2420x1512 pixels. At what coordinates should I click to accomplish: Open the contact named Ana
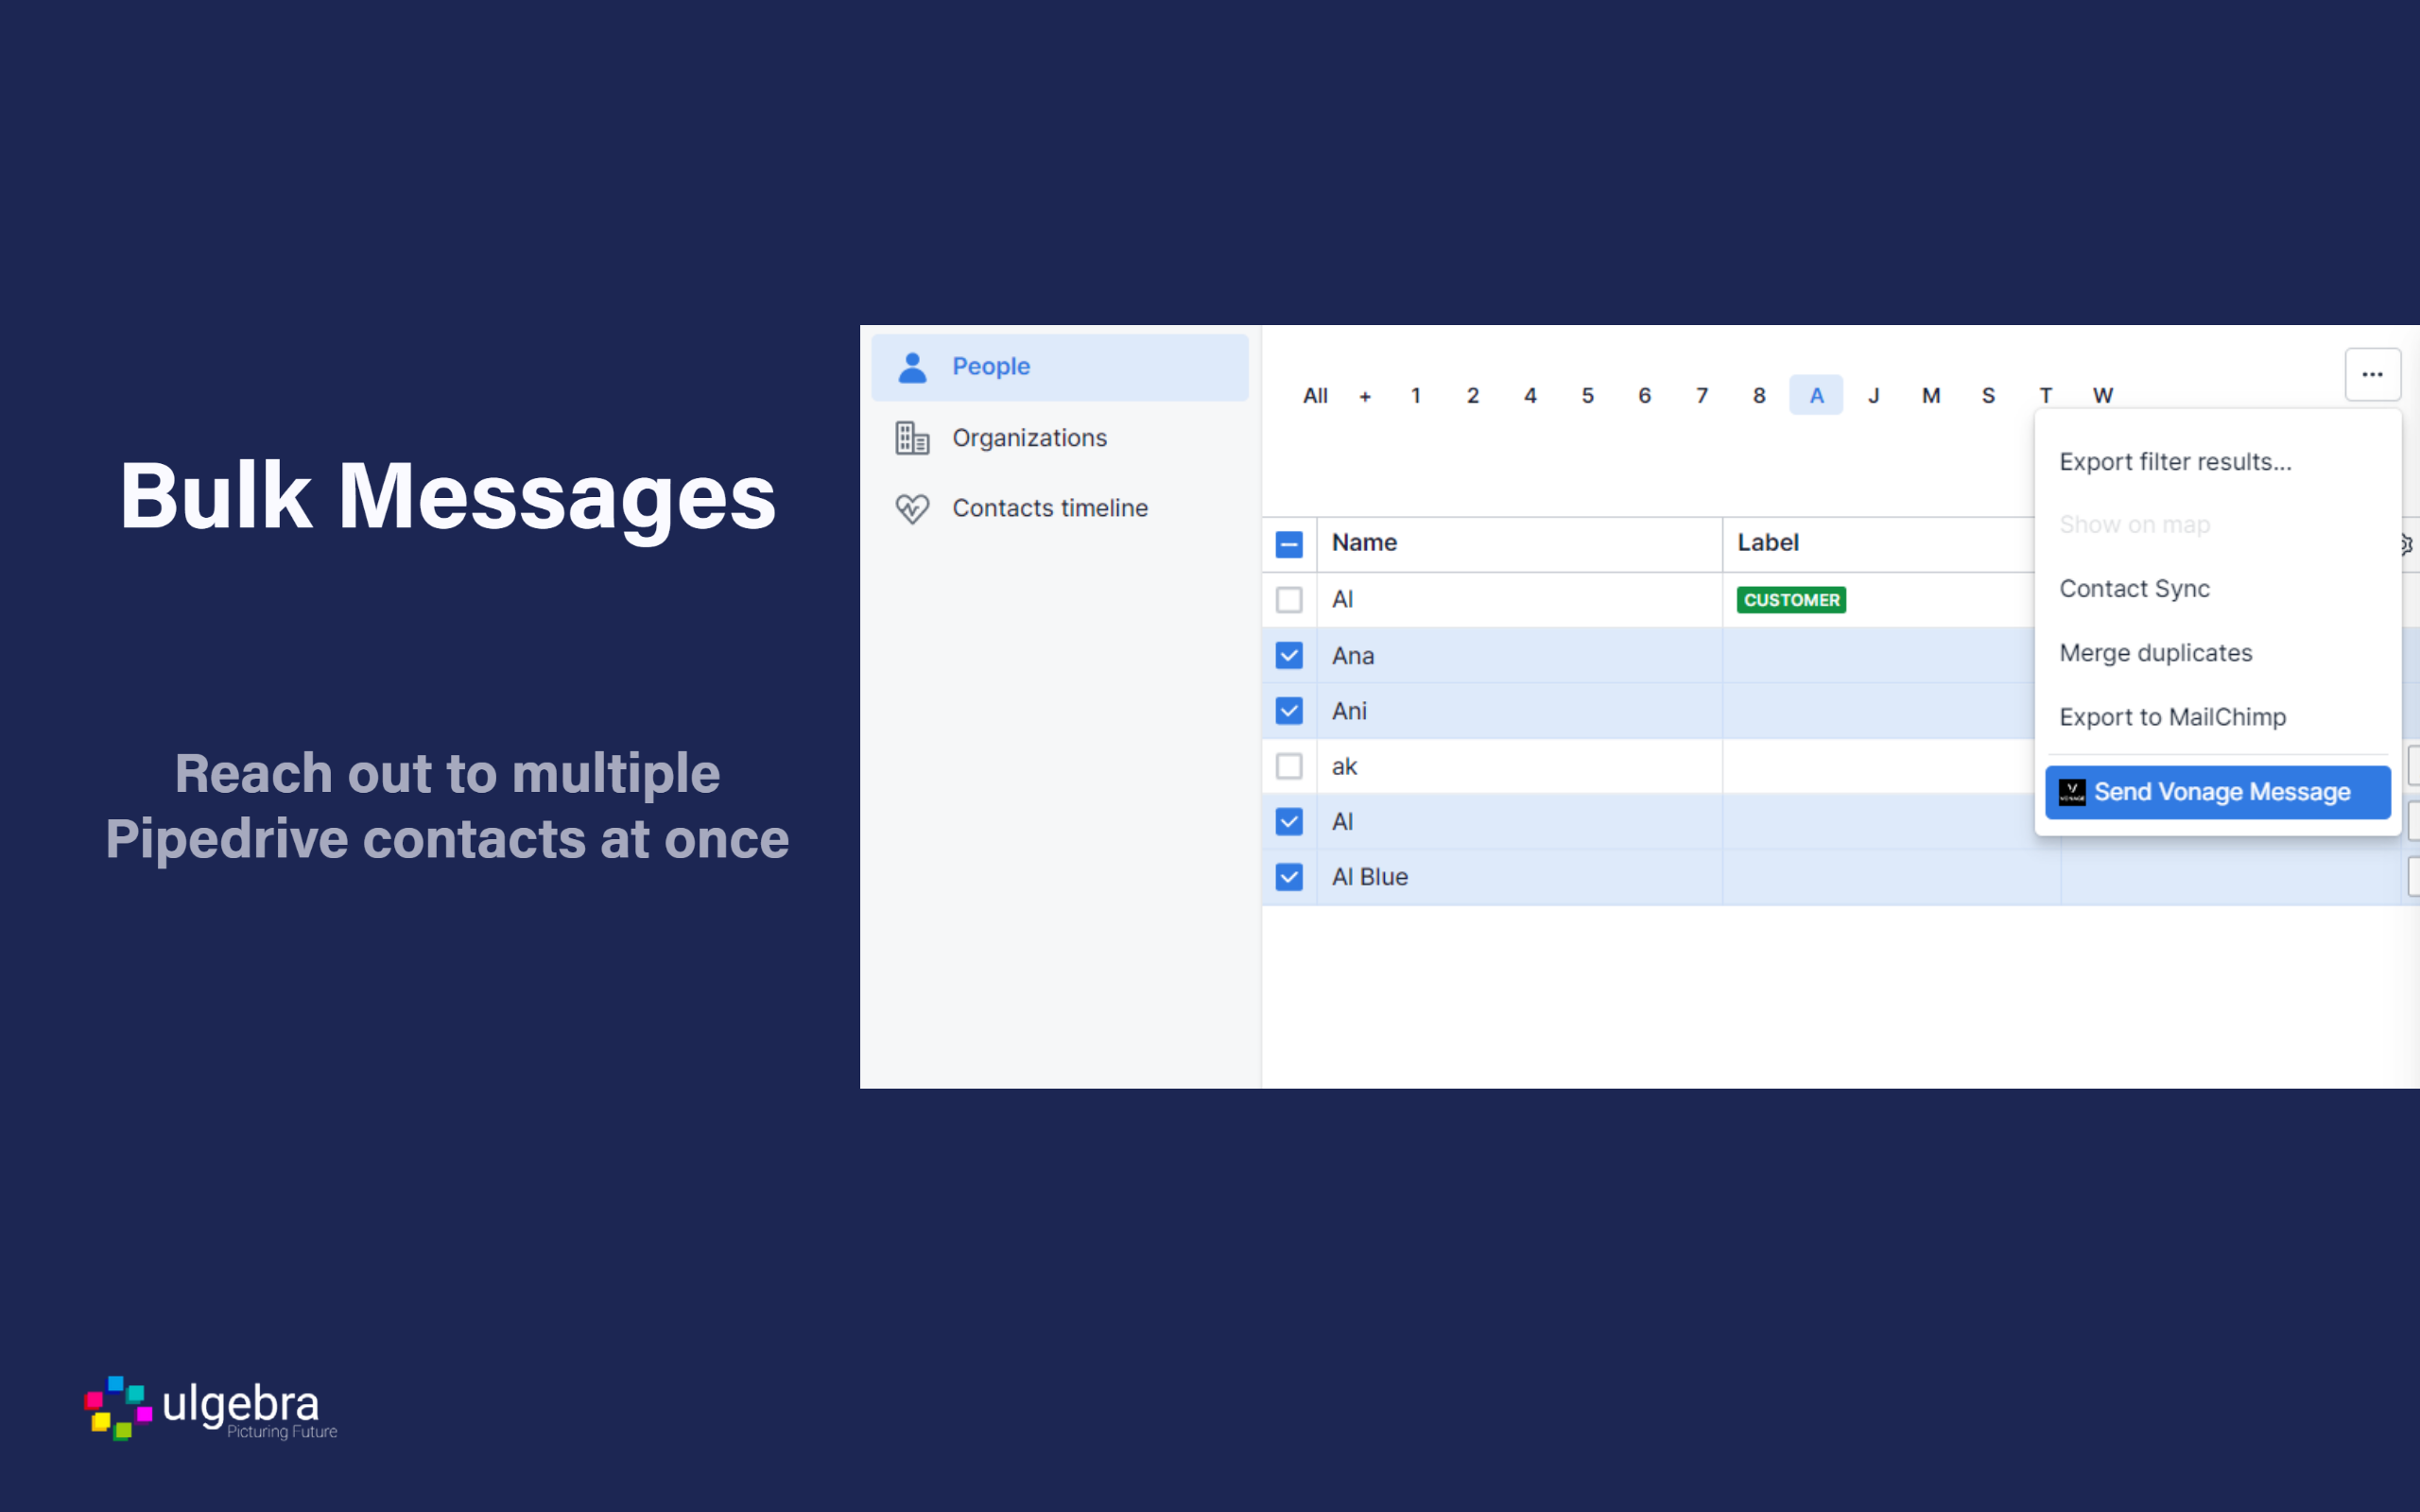coord(1353,656)
